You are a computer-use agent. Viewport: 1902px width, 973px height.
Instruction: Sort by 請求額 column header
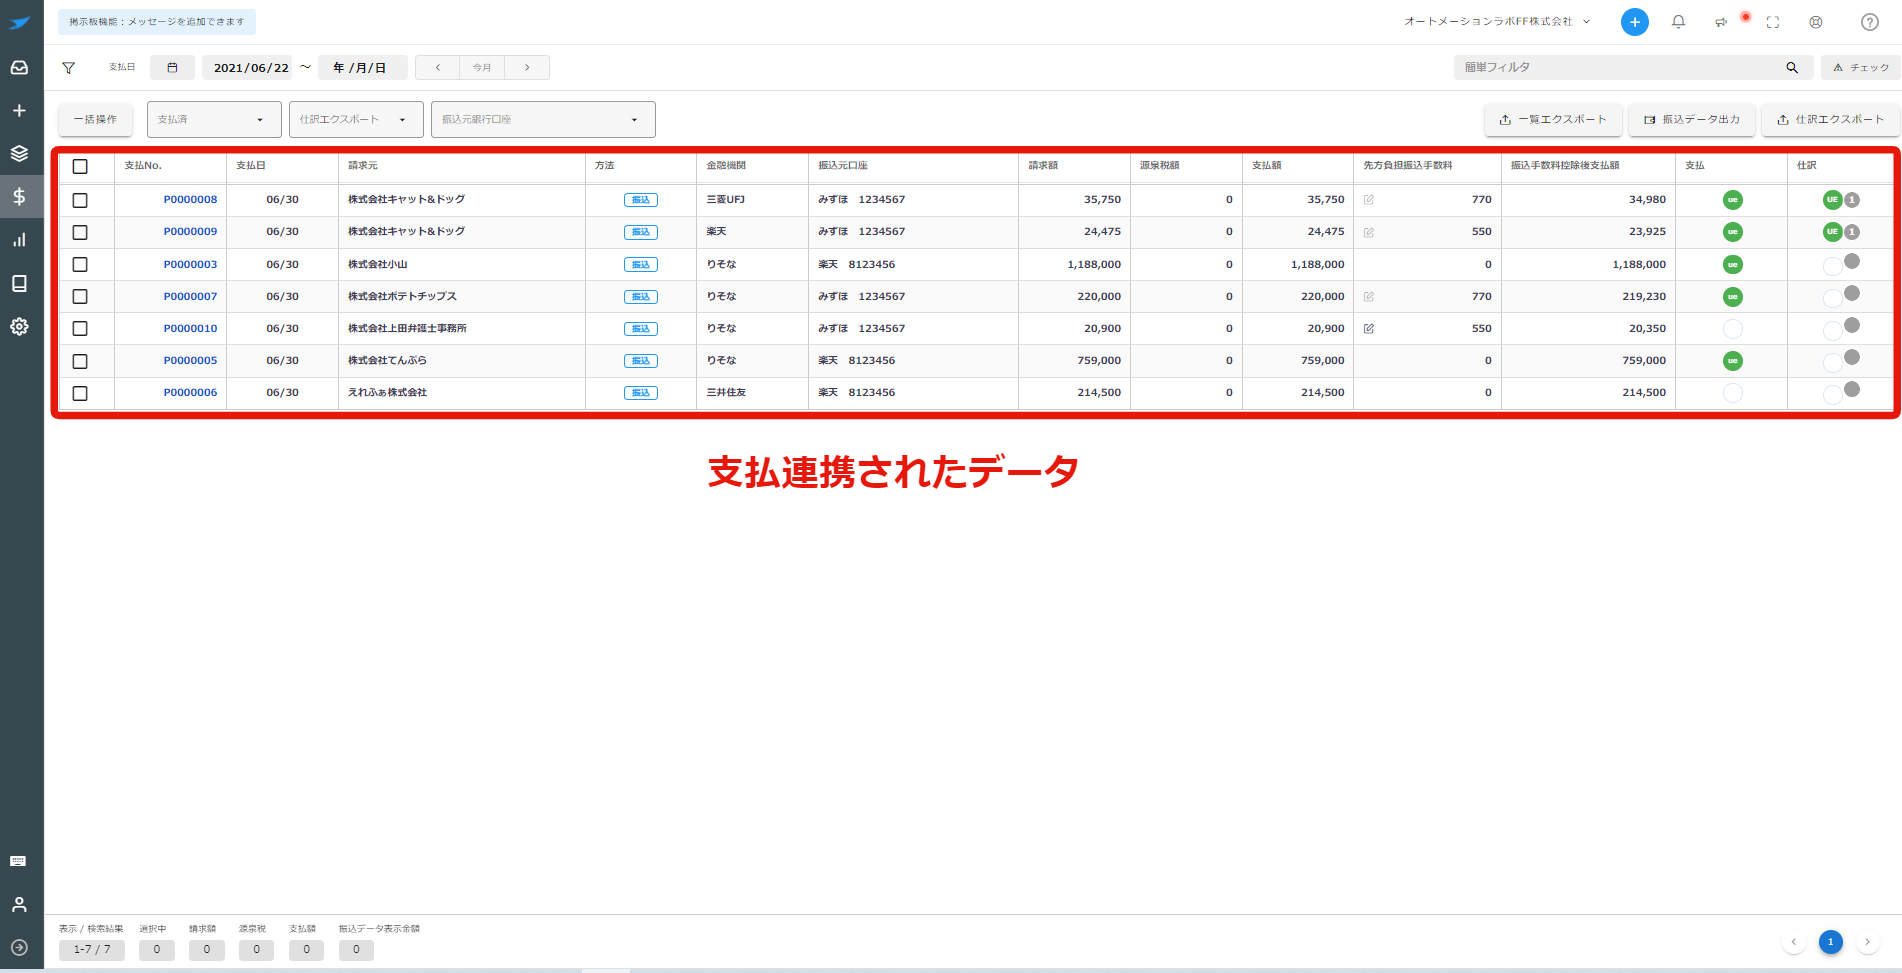1043,166
